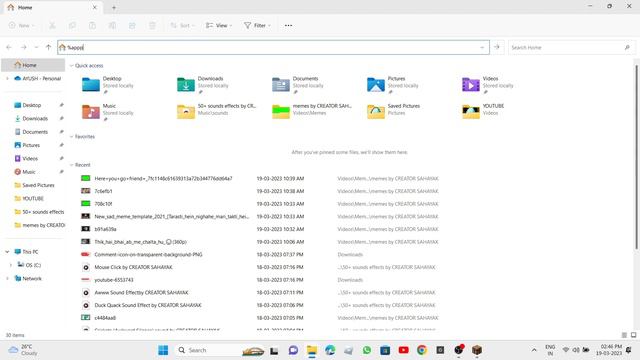Switch to details view layout icon
Screen dimensions: 640x360
(624, 335)
